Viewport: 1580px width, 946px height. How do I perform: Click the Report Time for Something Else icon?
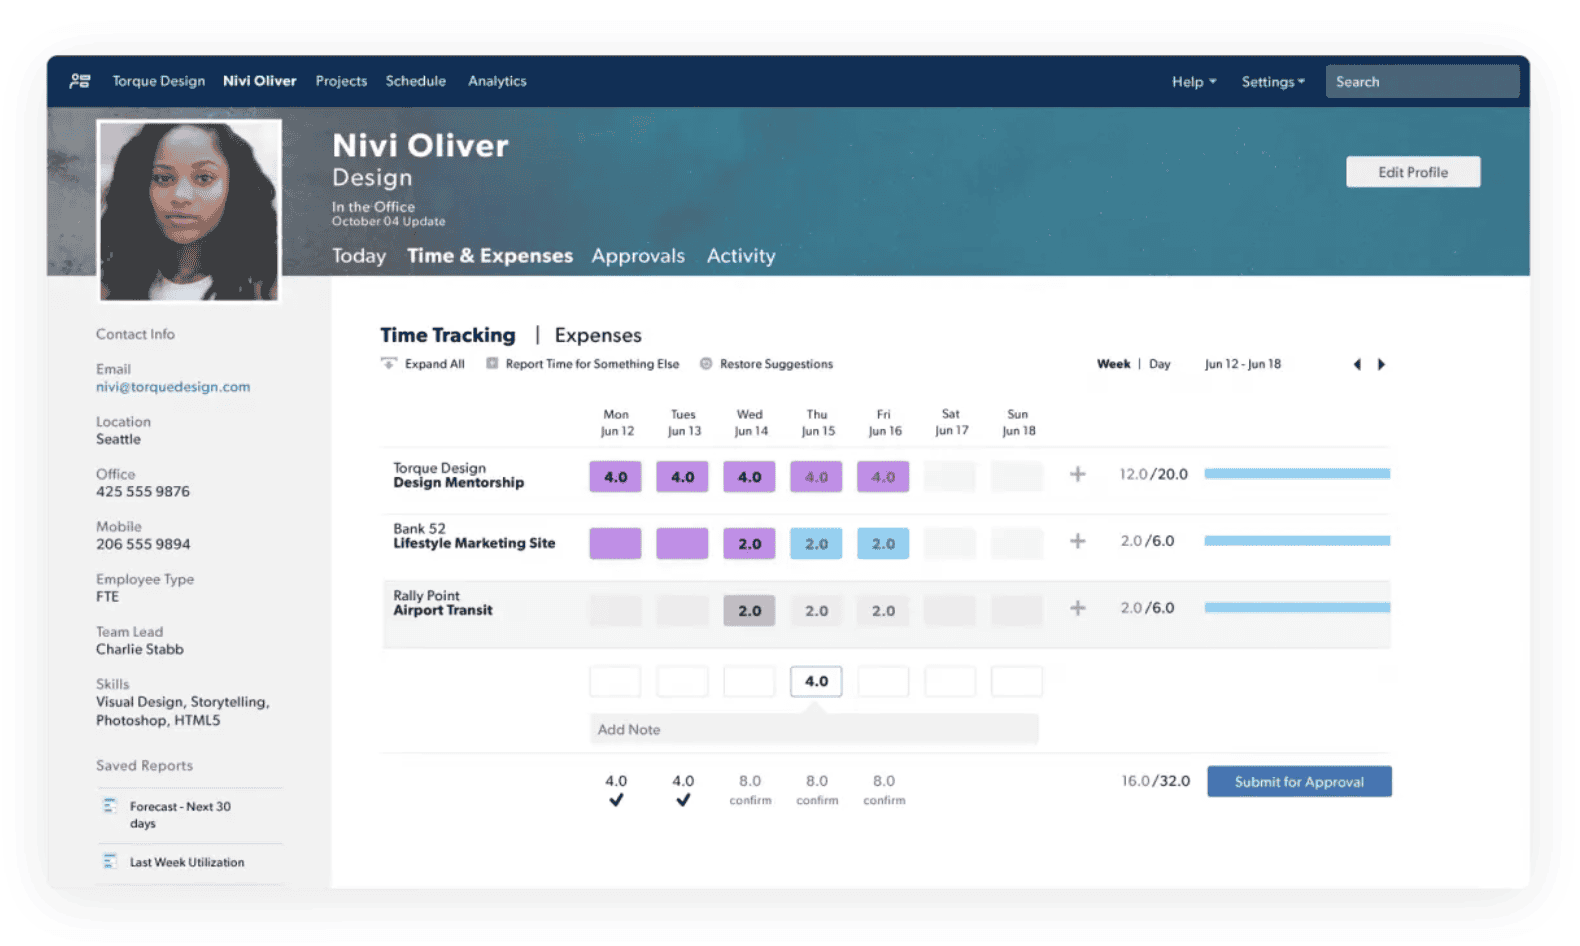[492, 364]
